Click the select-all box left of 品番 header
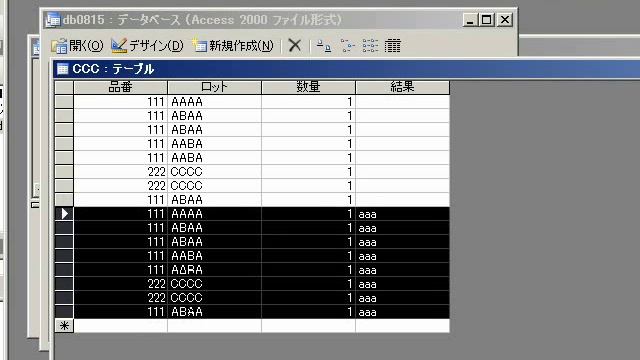This screenshot has height=360, width=640. click(x=64, y=87)
